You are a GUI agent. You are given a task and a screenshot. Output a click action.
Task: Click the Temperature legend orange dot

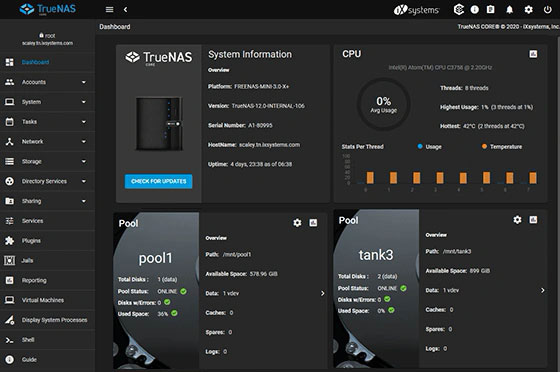(x=484, y=146)
